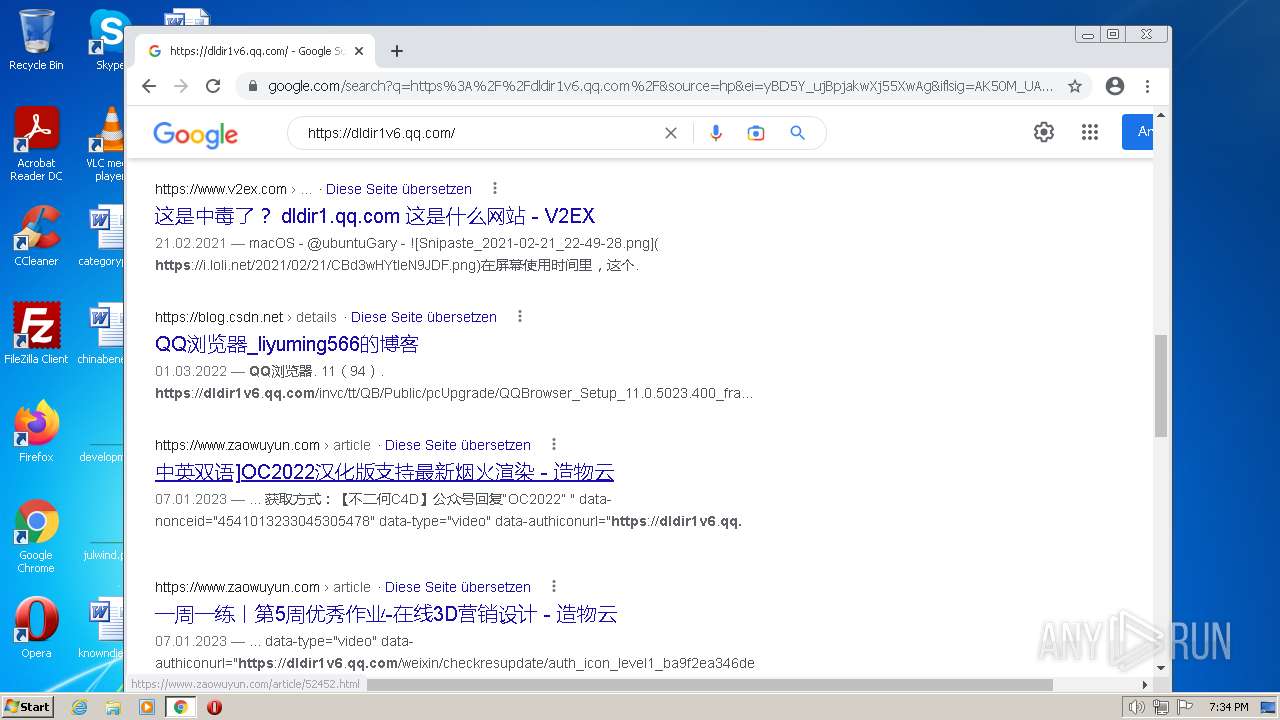The width and height of the screenshot is (1280, 720).
Task: Click the https://www.v2ex.com result URL
Action: point(221,189)
